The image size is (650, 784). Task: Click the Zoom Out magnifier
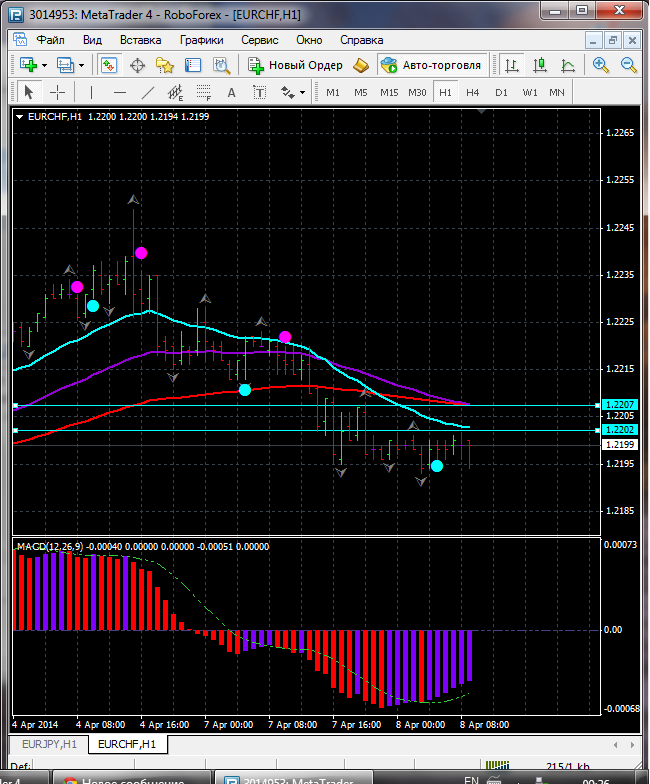click(x=629, y=65)
